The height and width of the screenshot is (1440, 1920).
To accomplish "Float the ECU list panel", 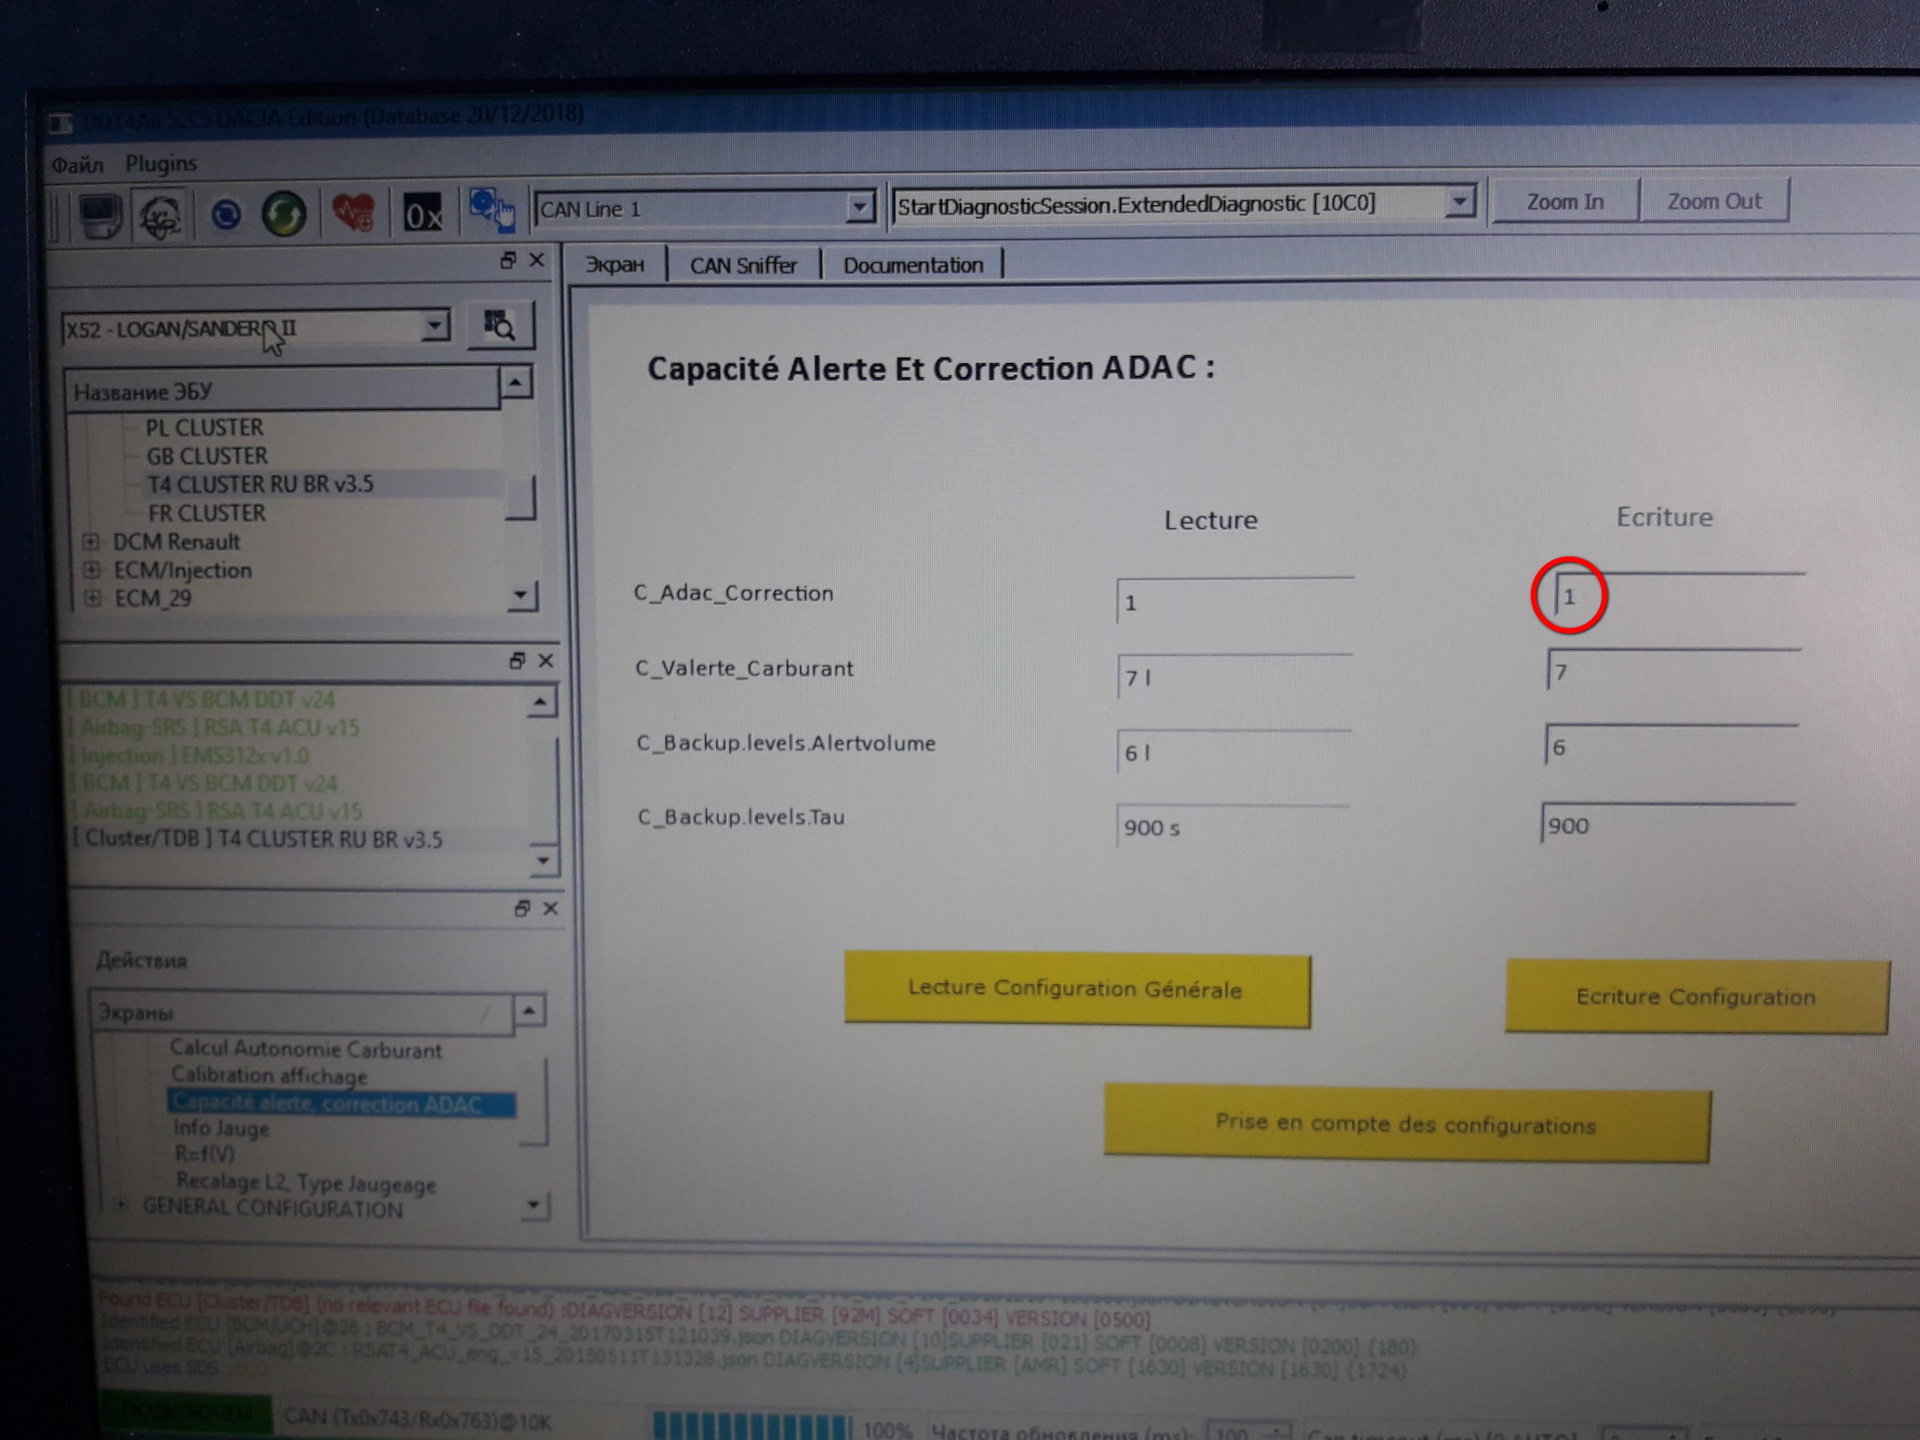I will (x=508, y=261).
